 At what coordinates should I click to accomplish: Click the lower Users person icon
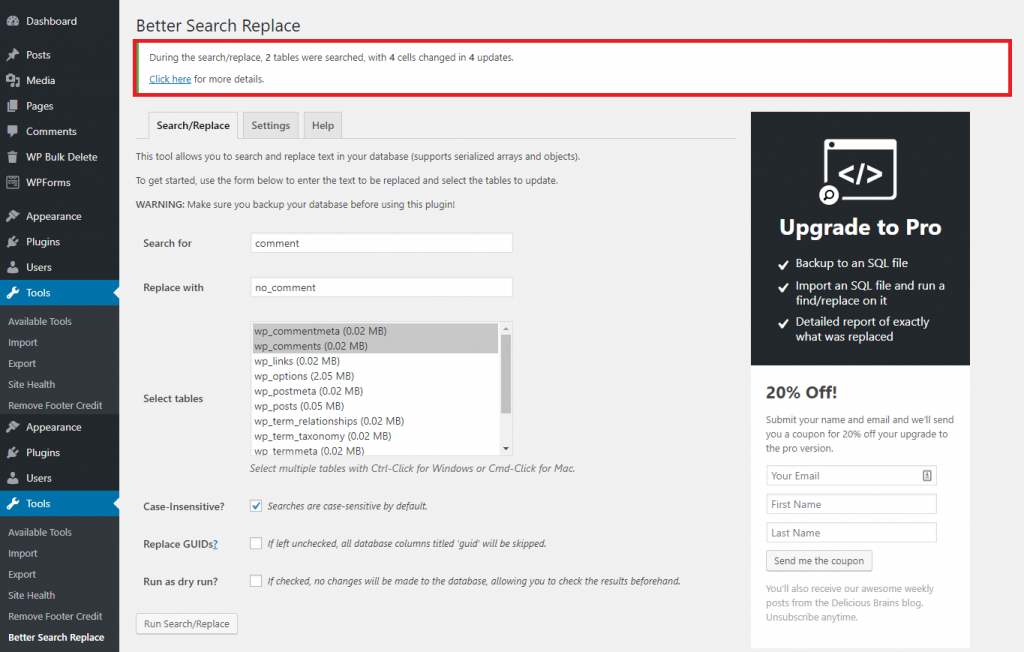(12, 478)
